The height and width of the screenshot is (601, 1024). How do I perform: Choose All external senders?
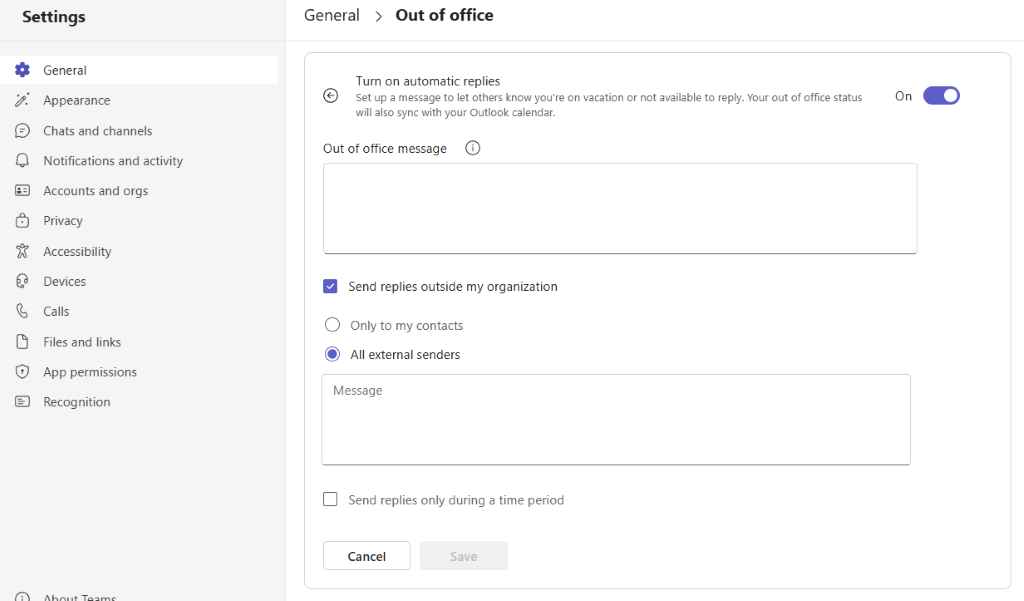[330, 354]
